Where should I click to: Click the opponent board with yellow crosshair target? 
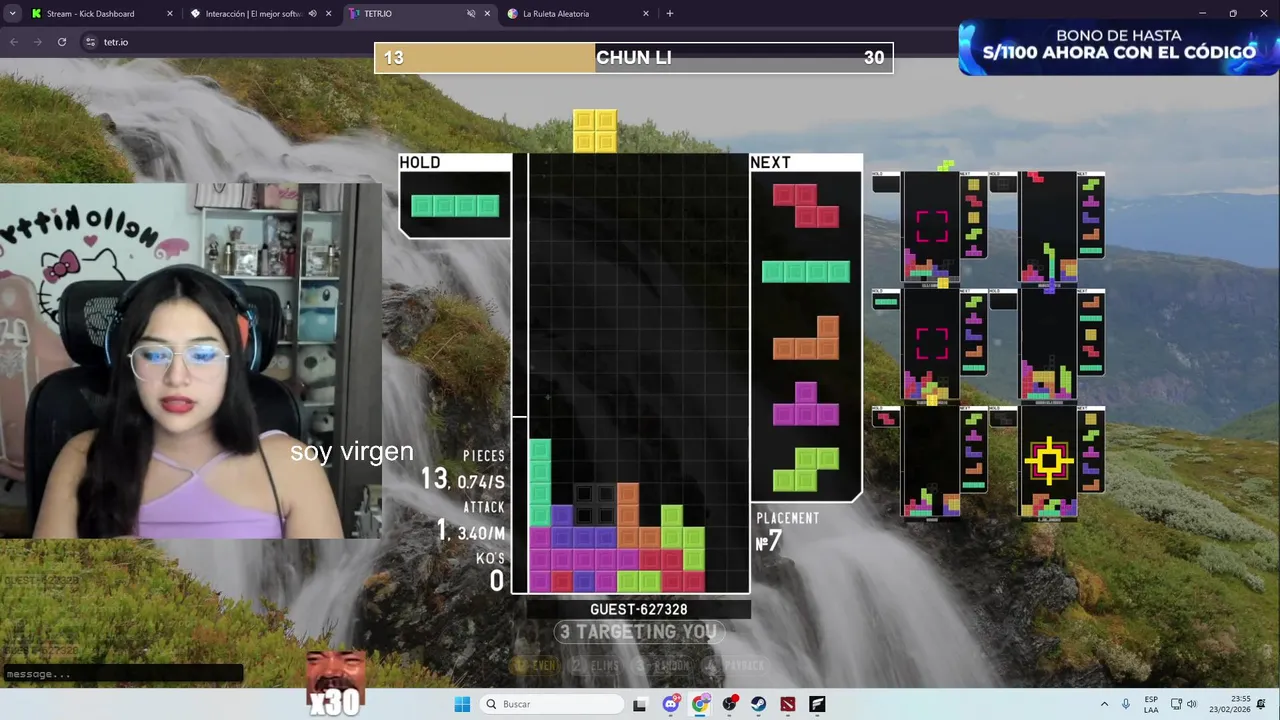tap(1048, 462)
